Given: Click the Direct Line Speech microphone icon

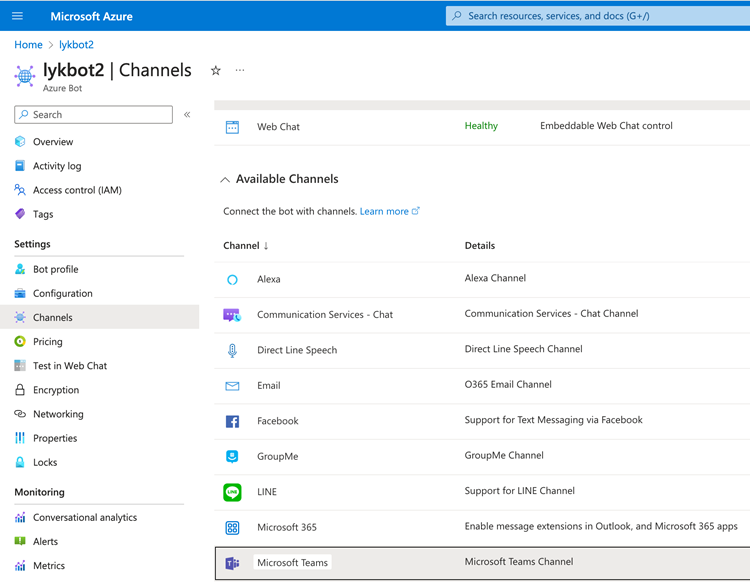Looking at the screenshot, I should tap(232, 351).
